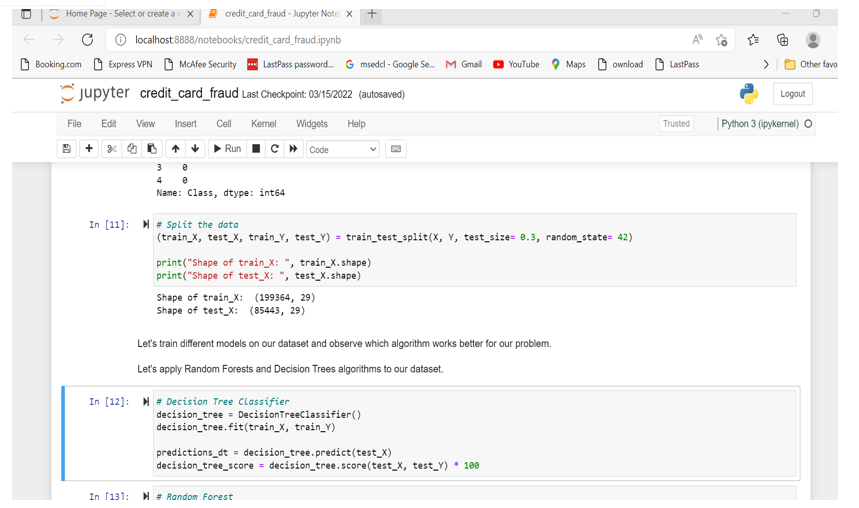Toggle output of the In [12] cell
This screenshot has width=859, height=508.
tap(146, 402)
